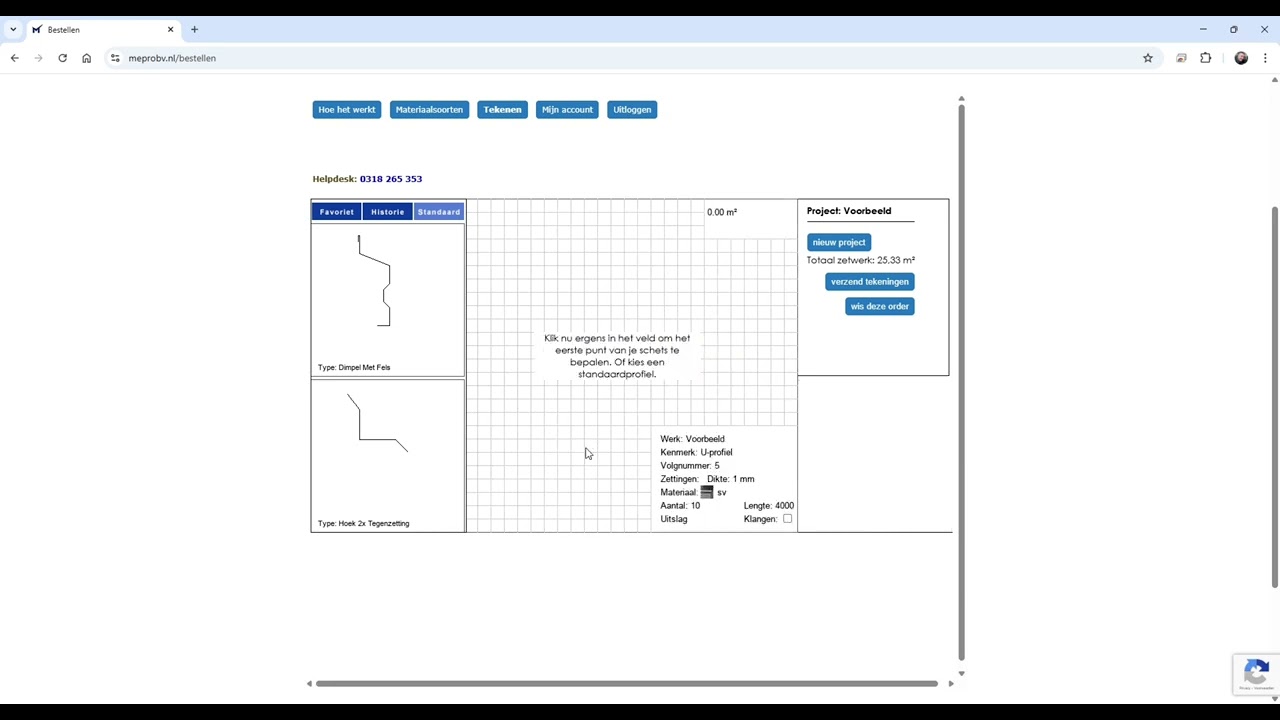This screenshot has width=1280, height=720.
Task: Click the inner page scroll down arrow
Action: pyautogui.click(x=961, y=674)
